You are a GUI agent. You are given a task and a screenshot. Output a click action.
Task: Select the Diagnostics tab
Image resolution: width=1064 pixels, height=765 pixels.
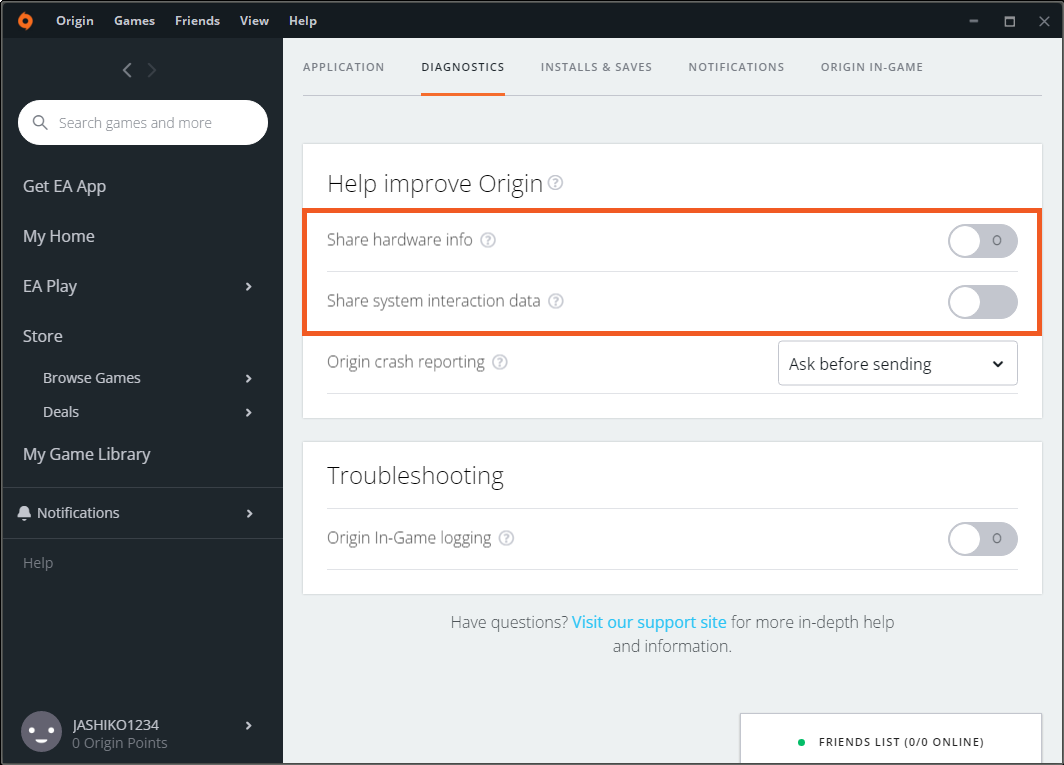coord(463,67)
